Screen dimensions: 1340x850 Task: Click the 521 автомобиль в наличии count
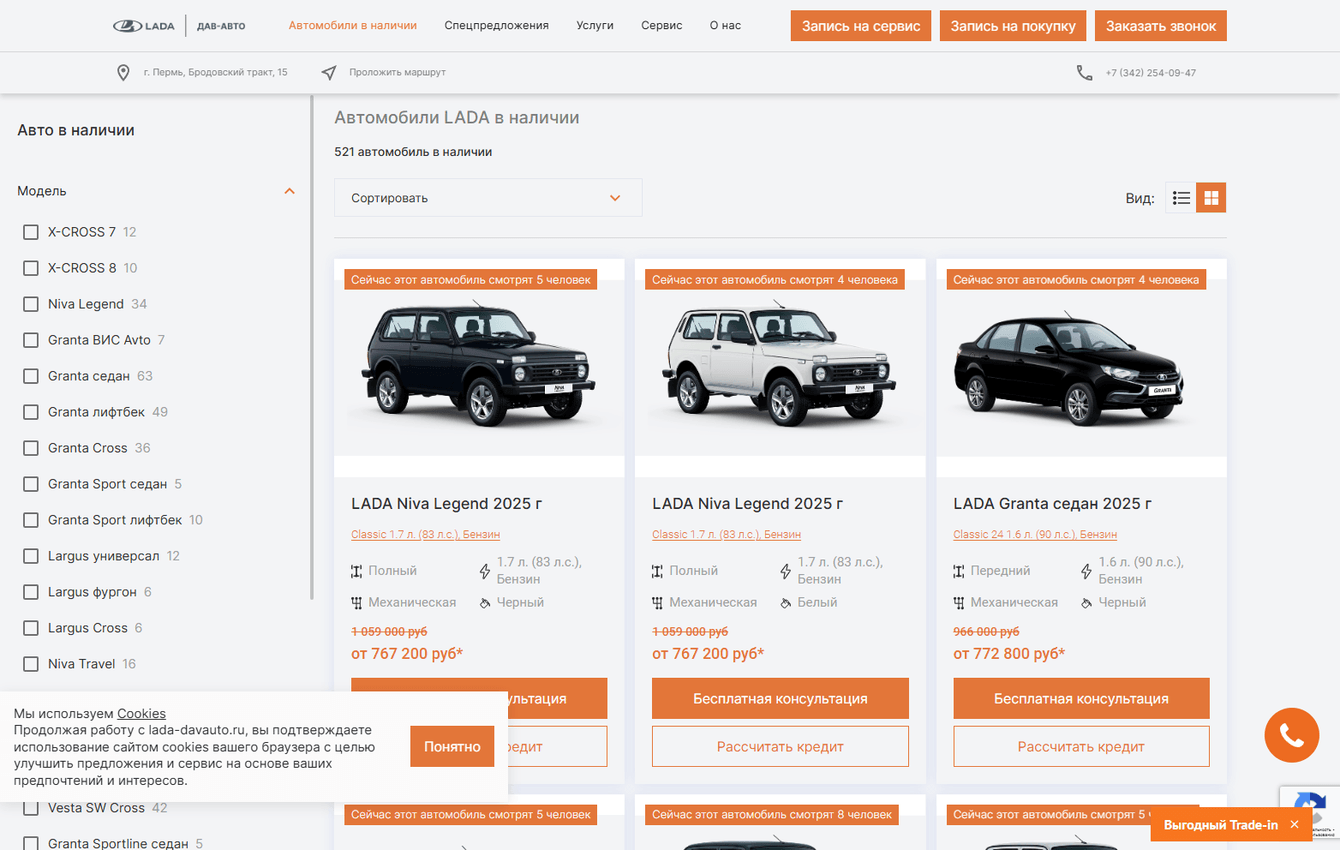tap(413, 152)
